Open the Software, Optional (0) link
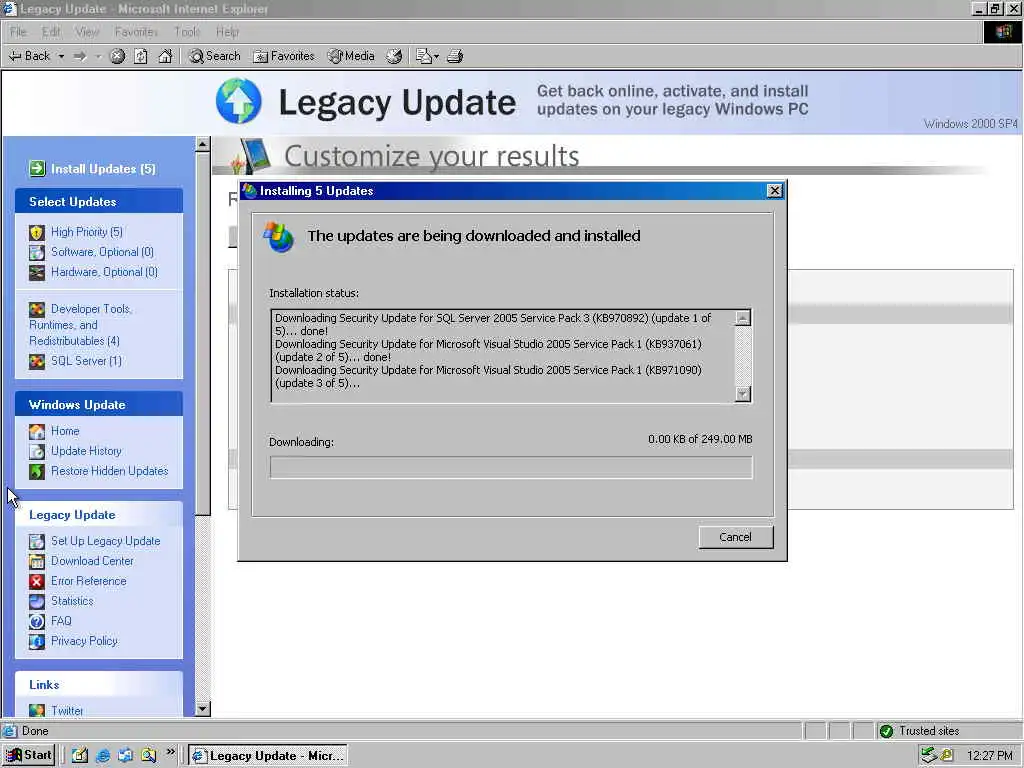Screen dimensions: 1024x768 (103, 252)
